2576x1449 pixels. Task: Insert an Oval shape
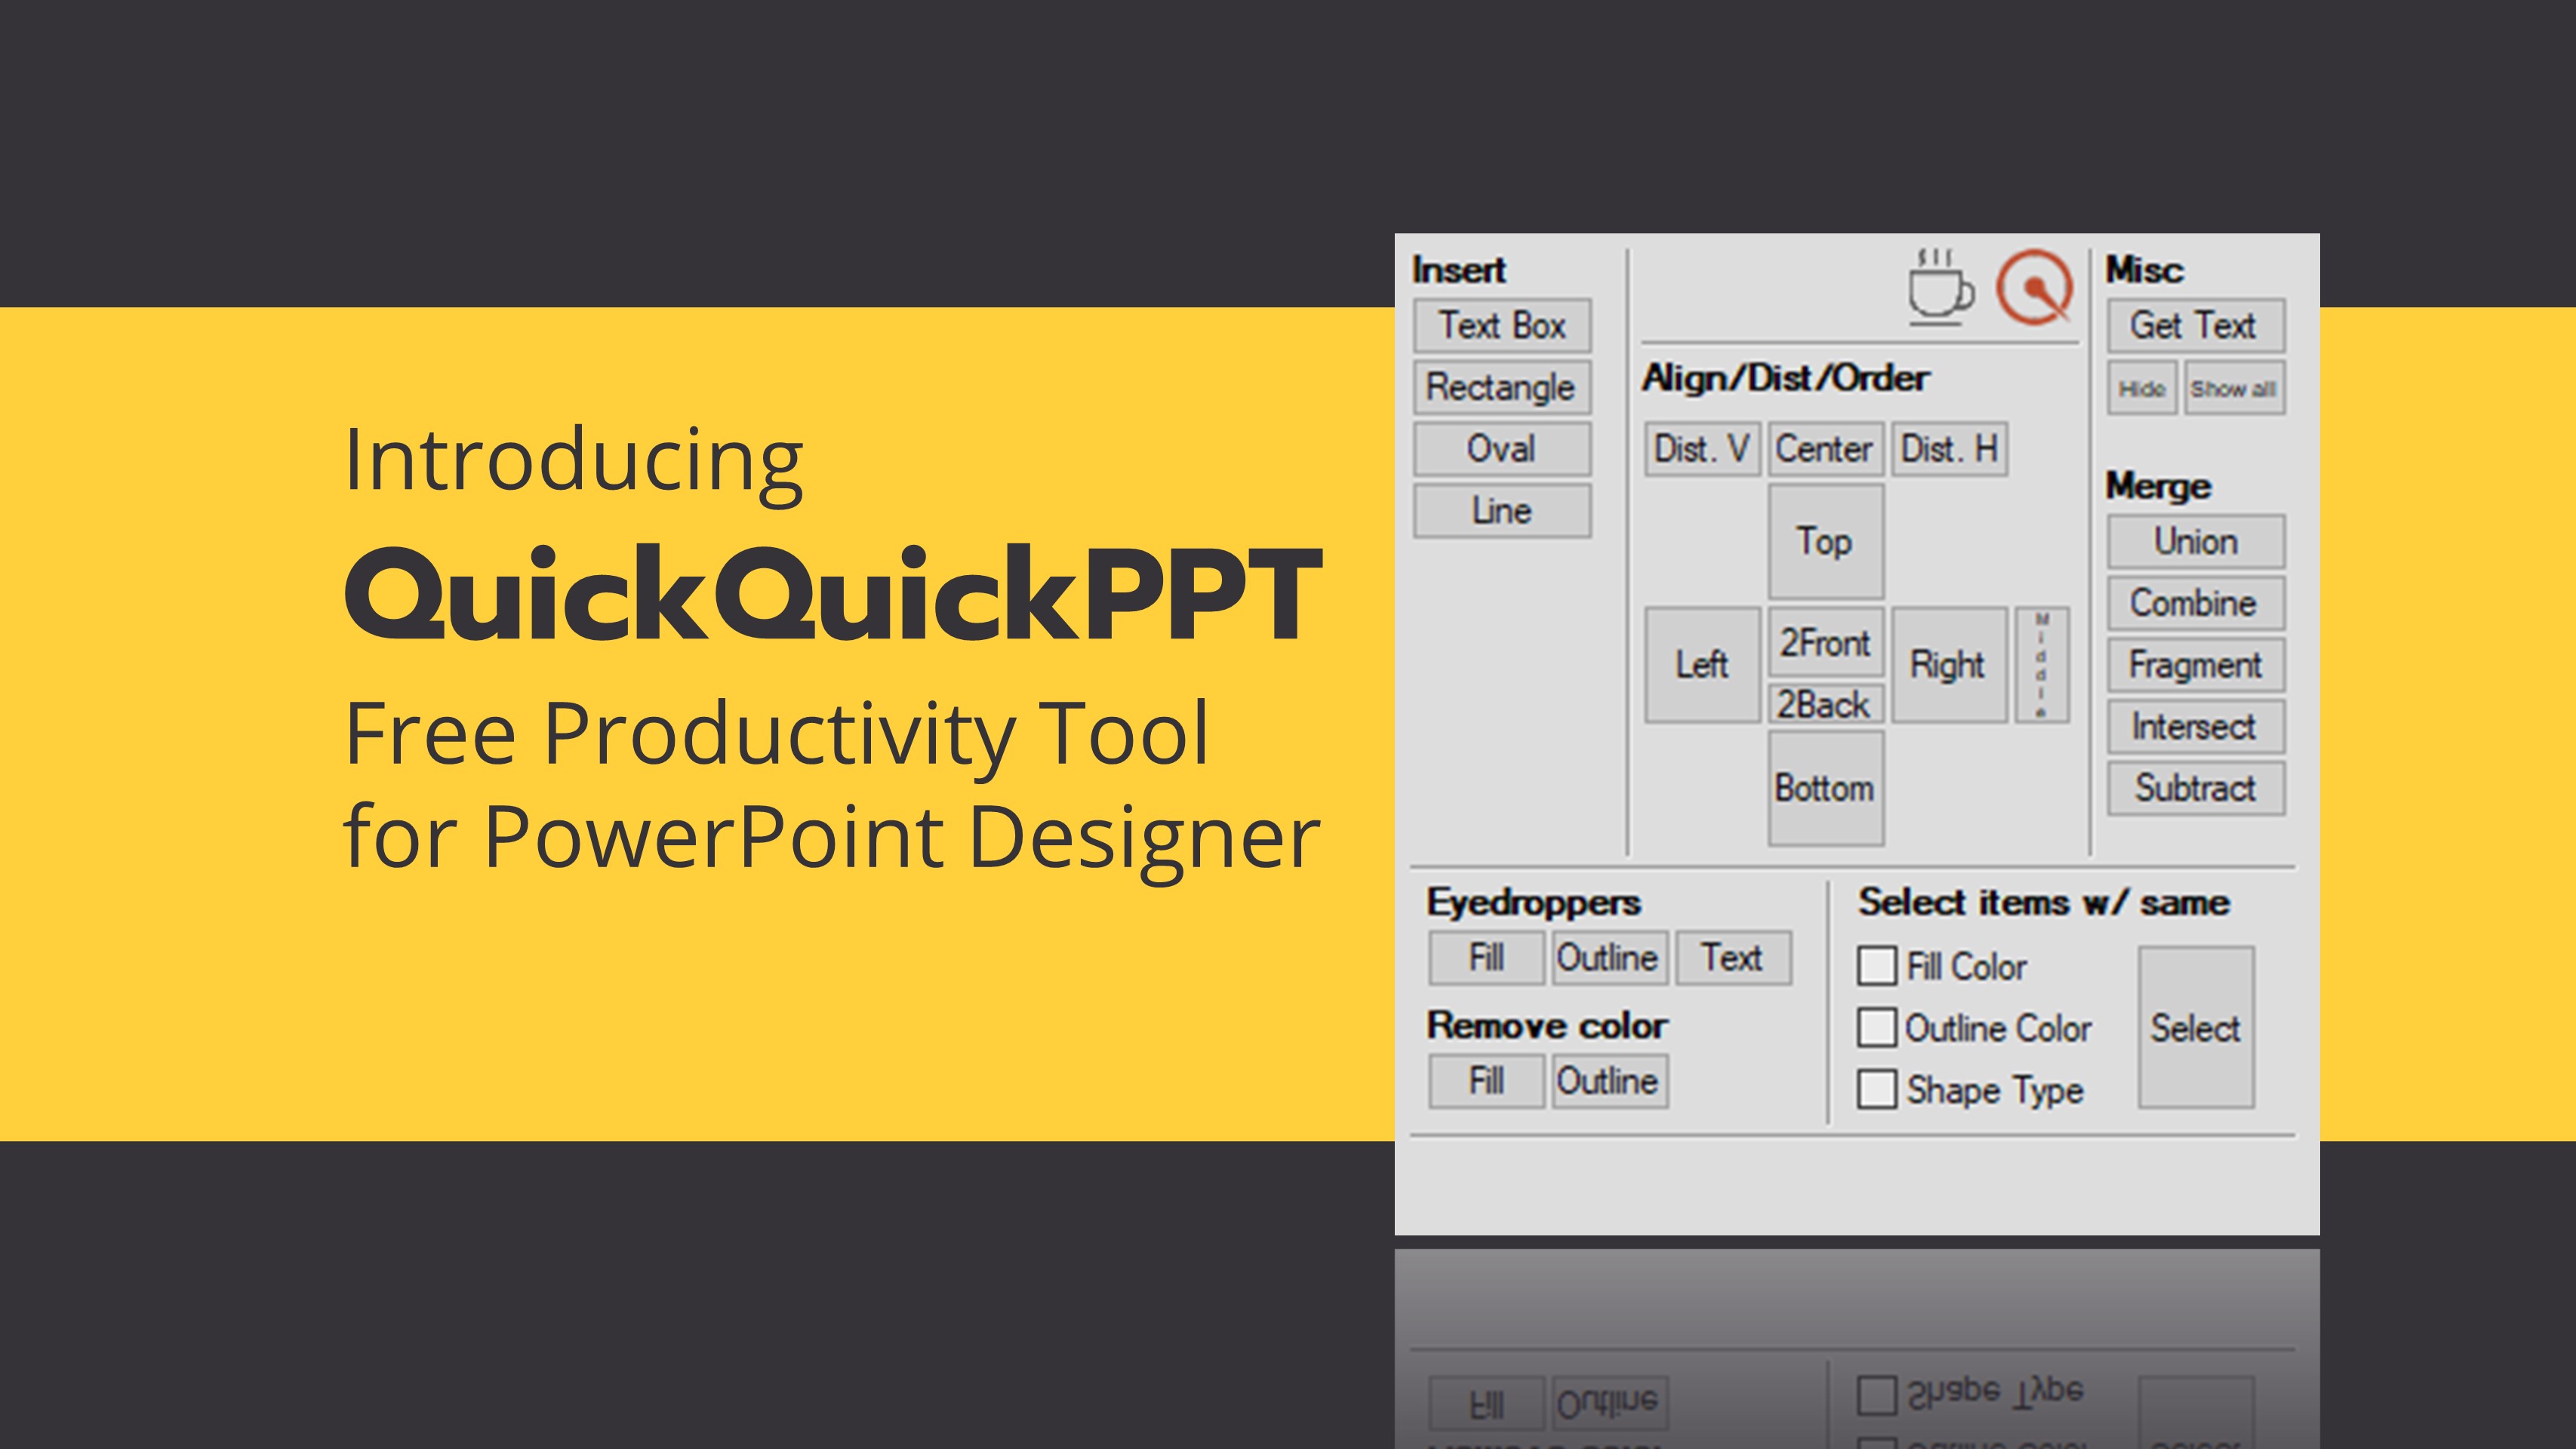[x=1501, y=449]
